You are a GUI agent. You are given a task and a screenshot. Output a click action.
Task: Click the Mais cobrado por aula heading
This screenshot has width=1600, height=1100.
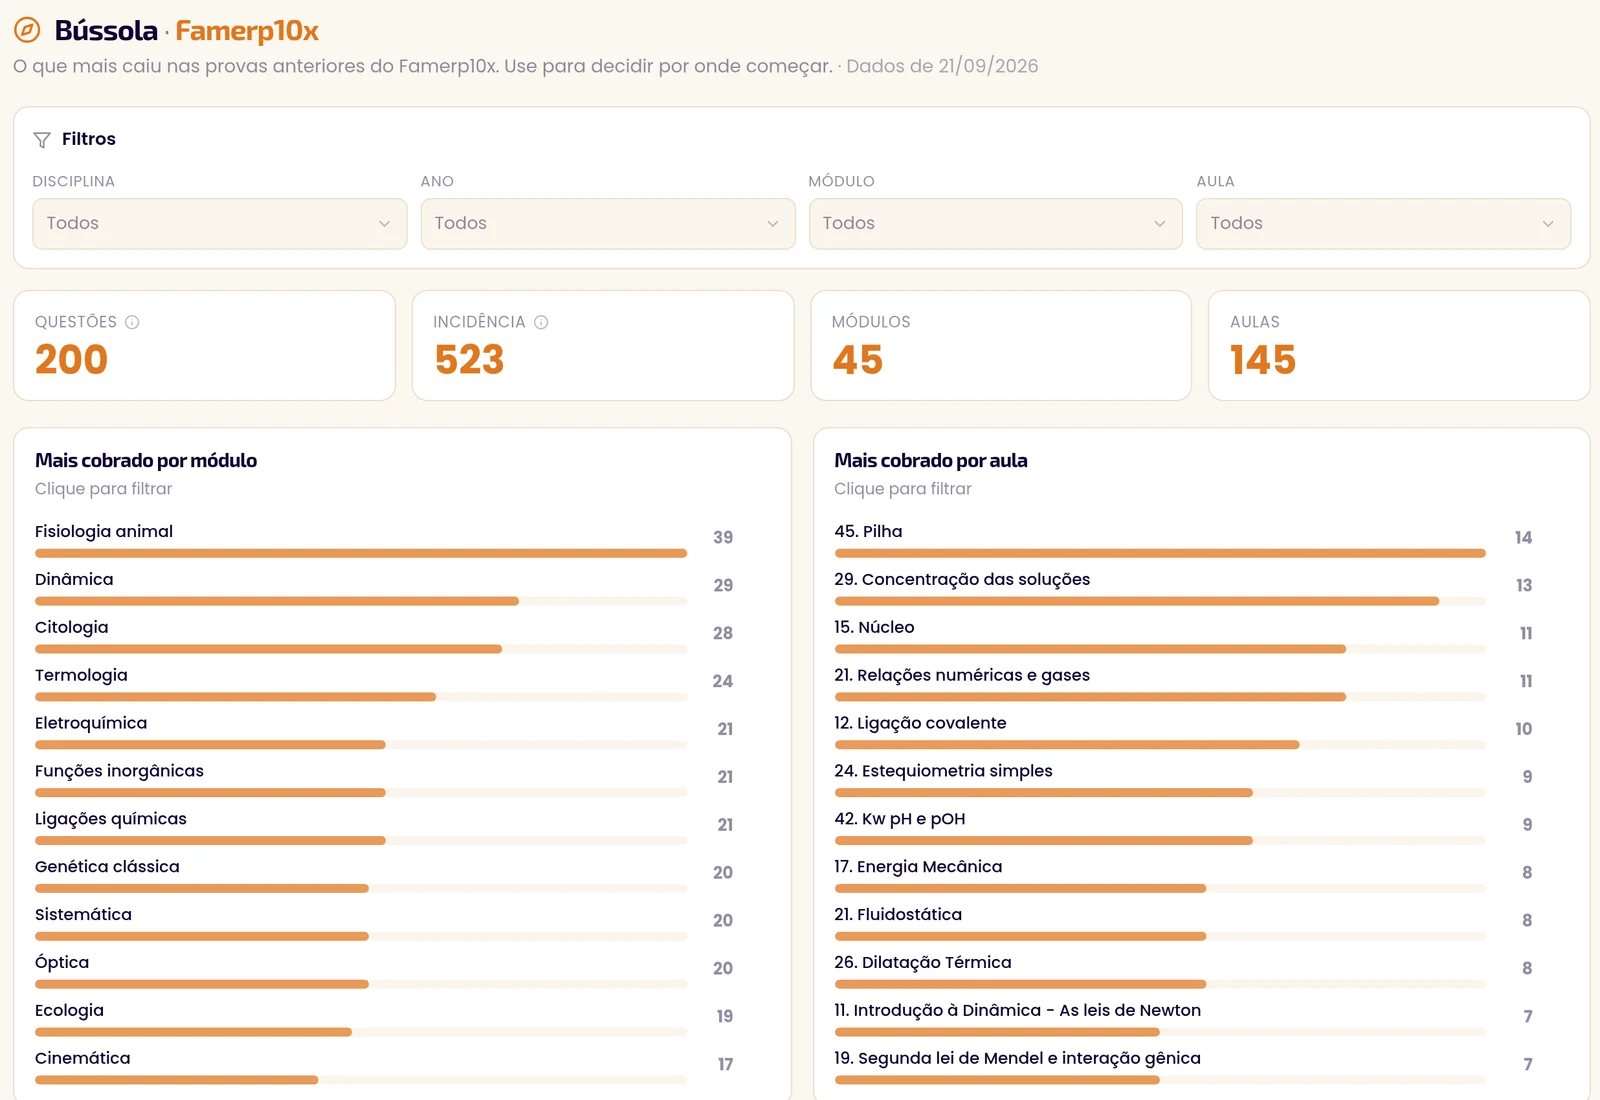pyautogui.click(x=931, y=460)
